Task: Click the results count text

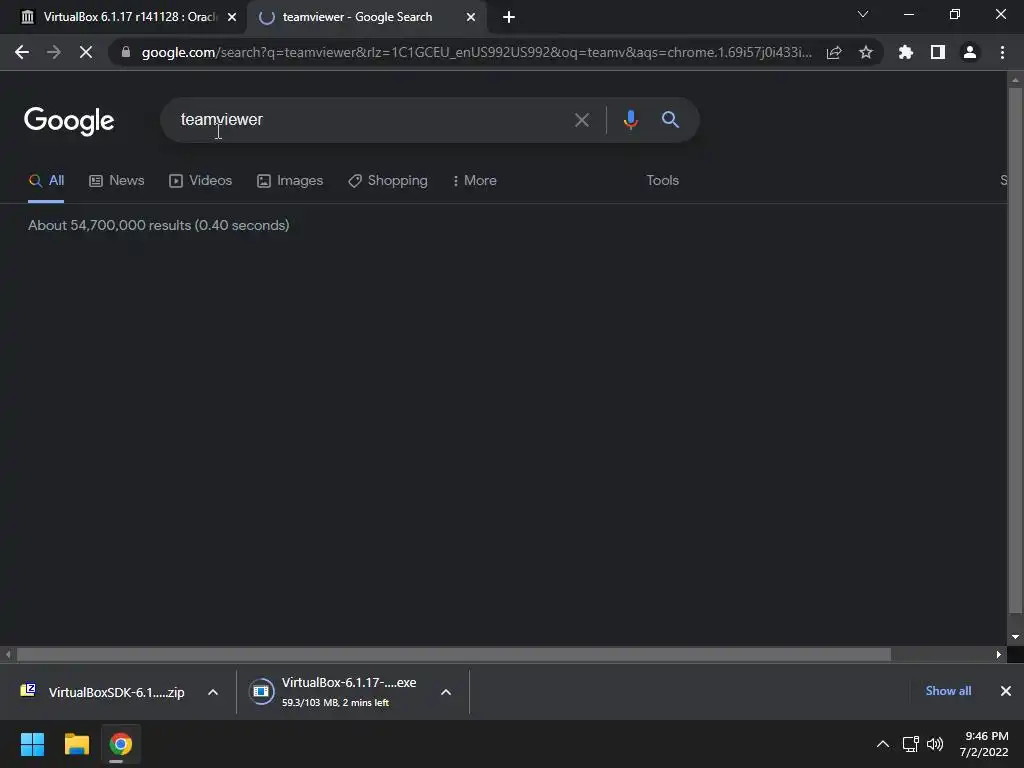Action: (159, 225)
